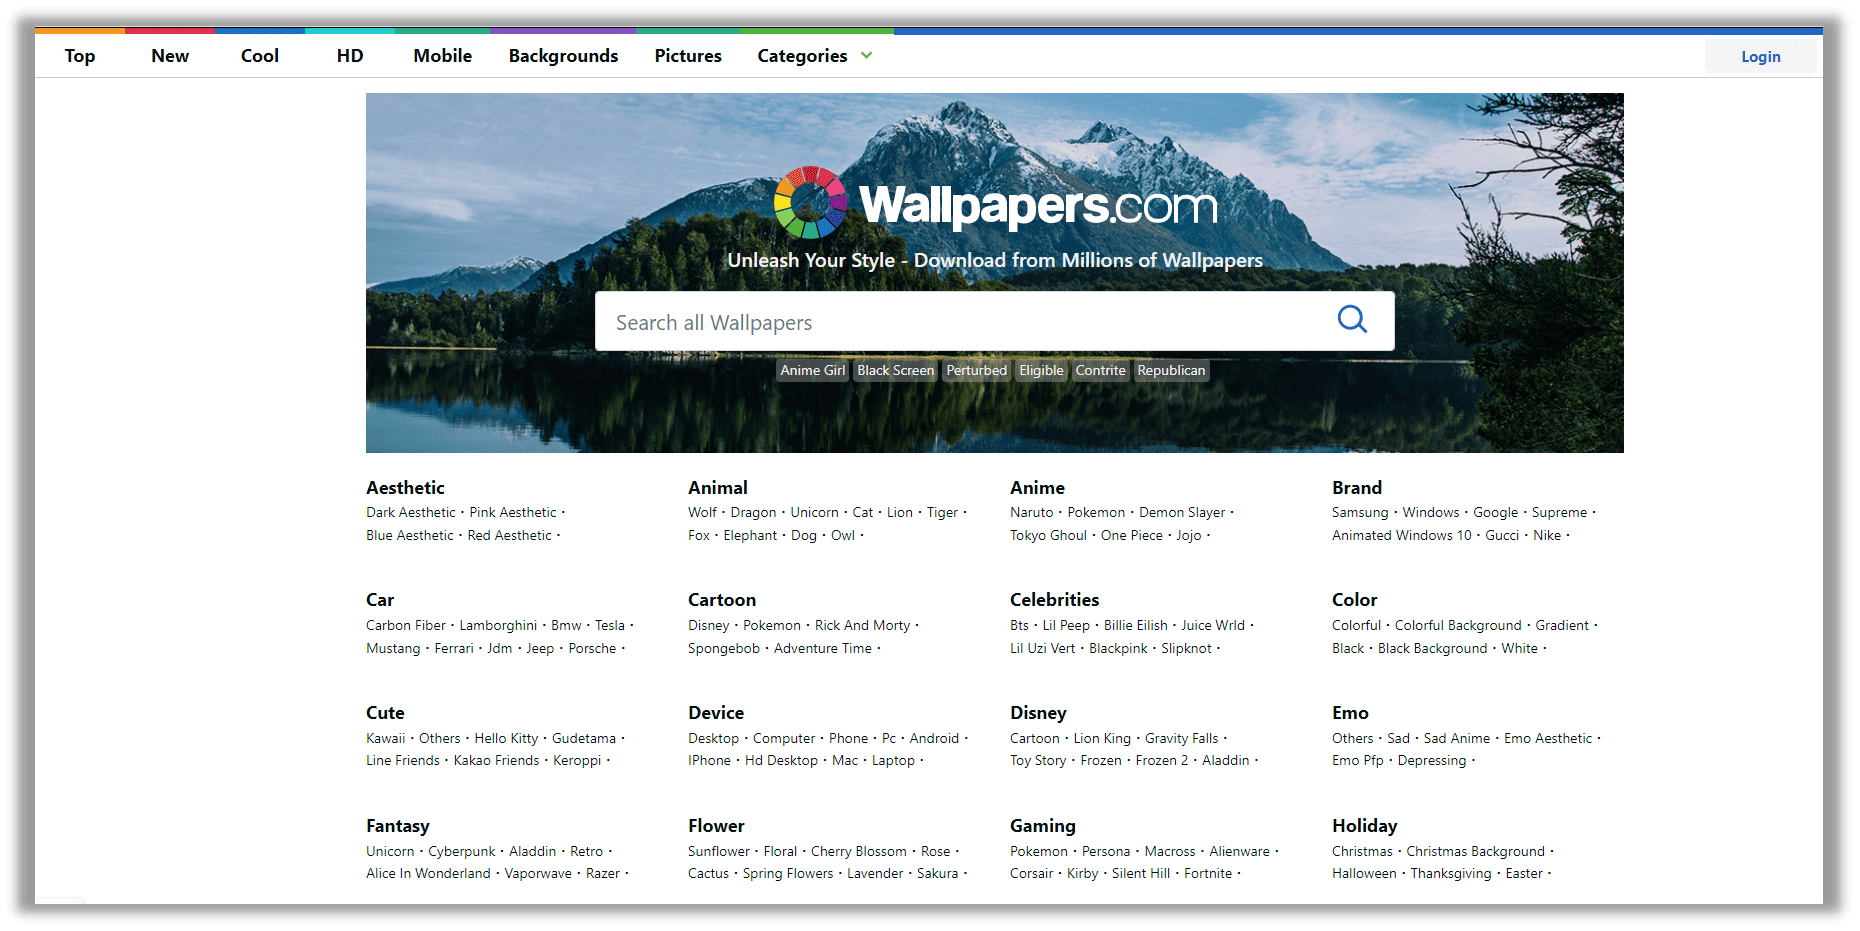The width and height of the screenshot is (1860, 931).
Task: Click the Alice In Wonderland link
Action: [x=428, y=874]
